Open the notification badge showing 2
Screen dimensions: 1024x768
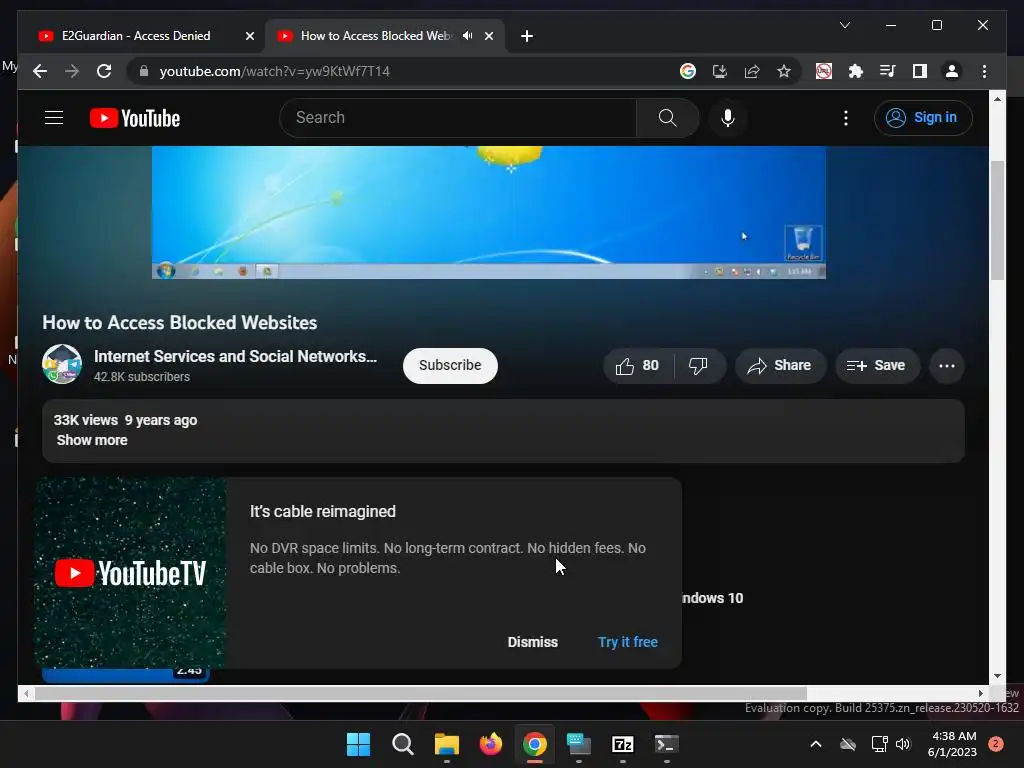[995, 744]
